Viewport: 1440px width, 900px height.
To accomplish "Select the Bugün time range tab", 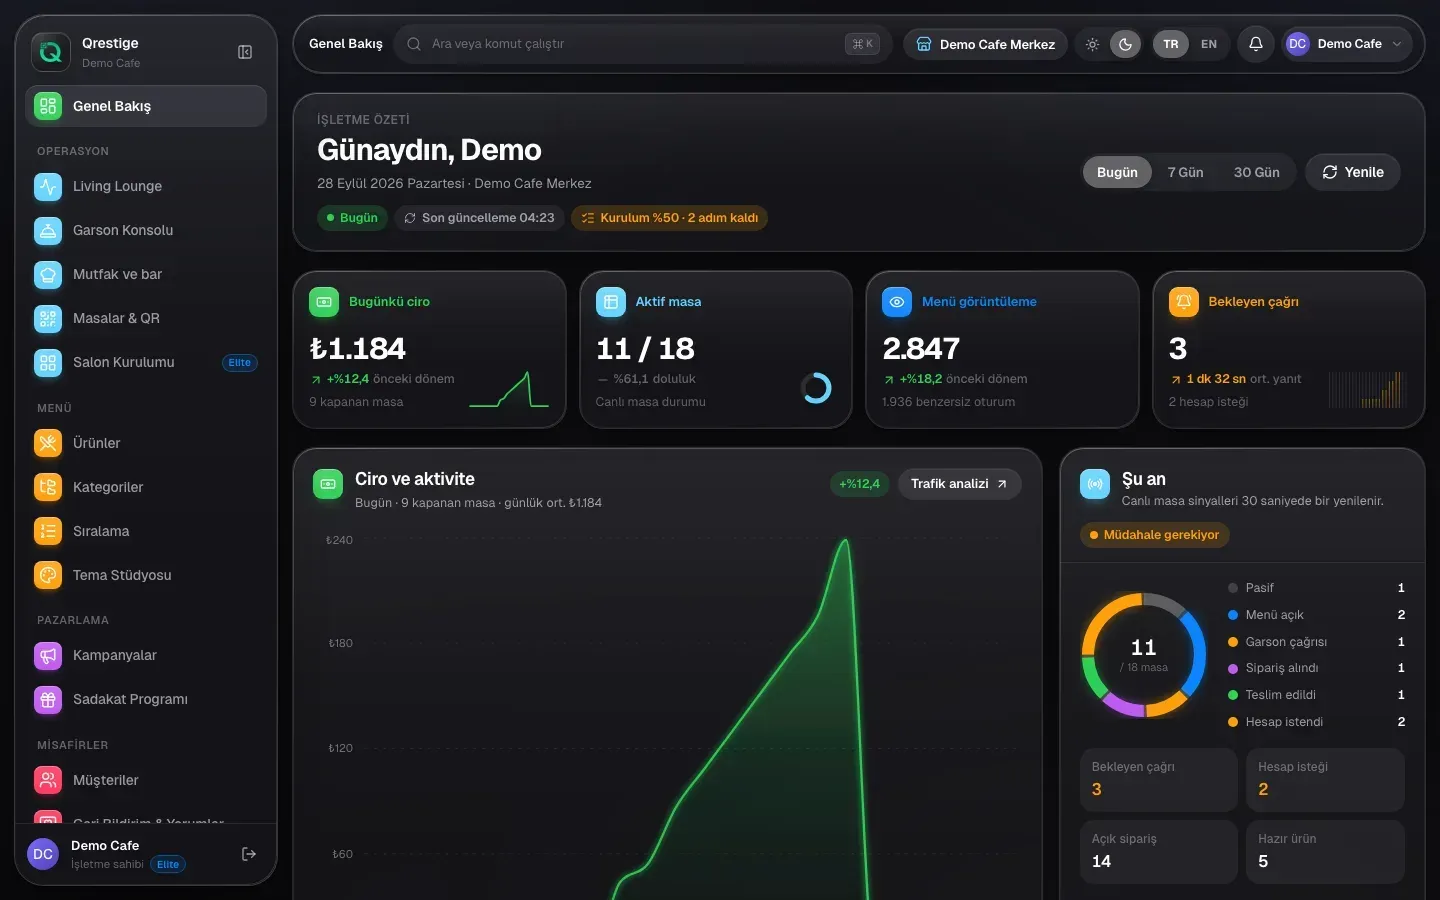I will point(1117,172).
